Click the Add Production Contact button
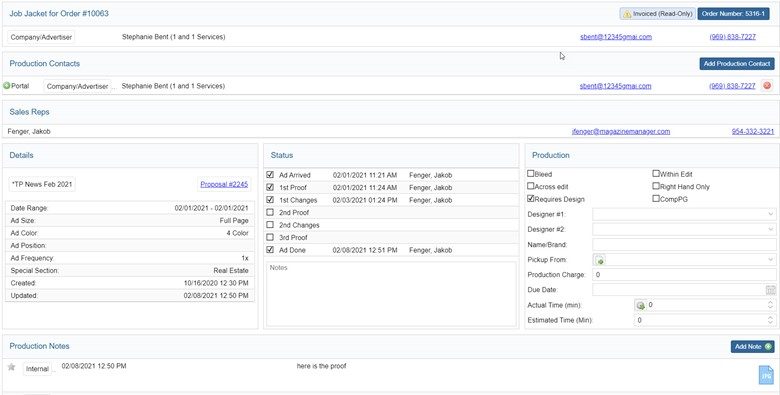Image resolution: width=780 pixels, height=395 pixels. 737,64
